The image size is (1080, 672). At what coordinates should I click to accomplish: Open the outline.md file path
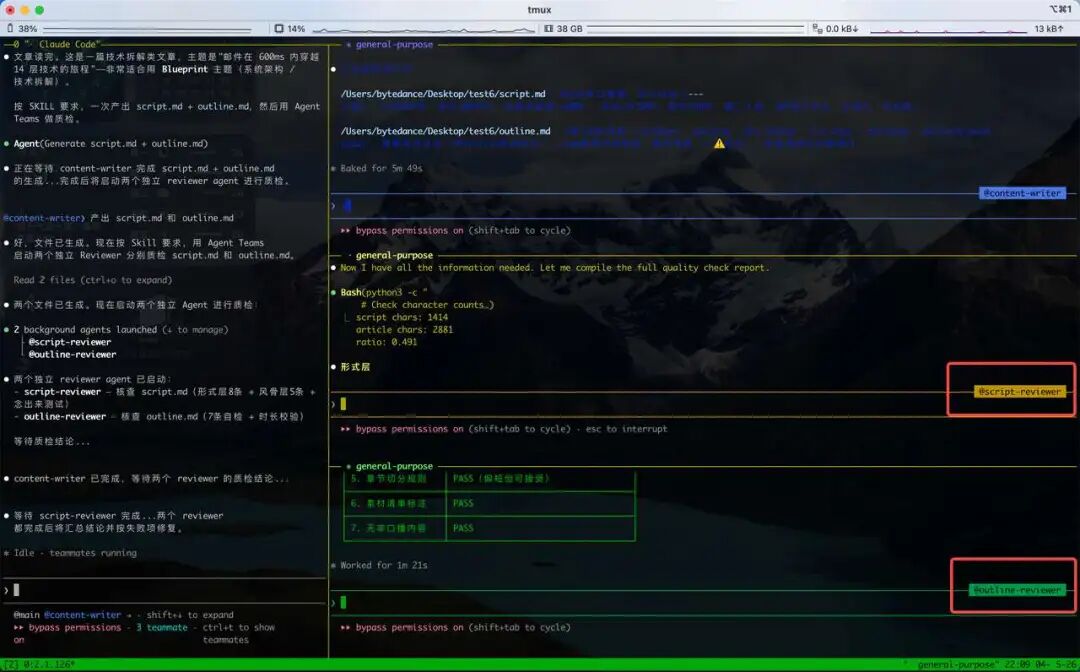(445, 131)
